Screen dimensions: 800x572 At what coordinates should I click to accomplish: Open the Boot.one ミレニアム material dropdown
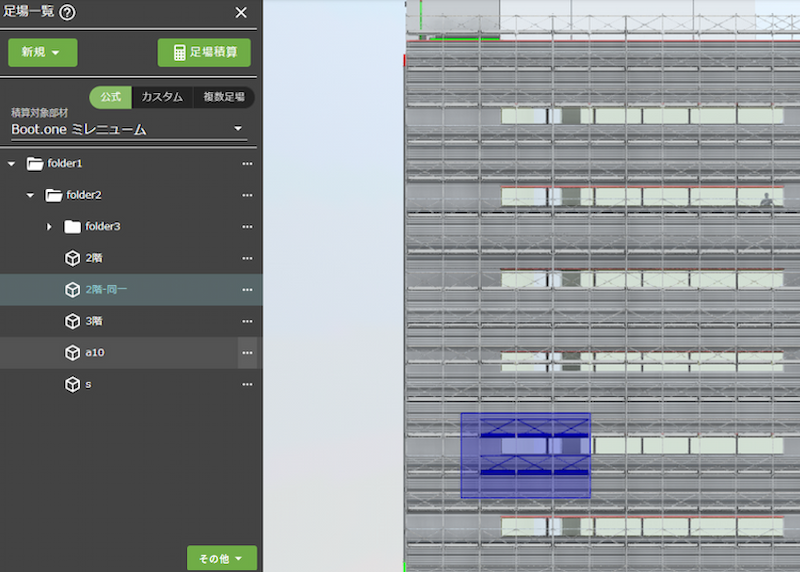click(x=238, y=129)
